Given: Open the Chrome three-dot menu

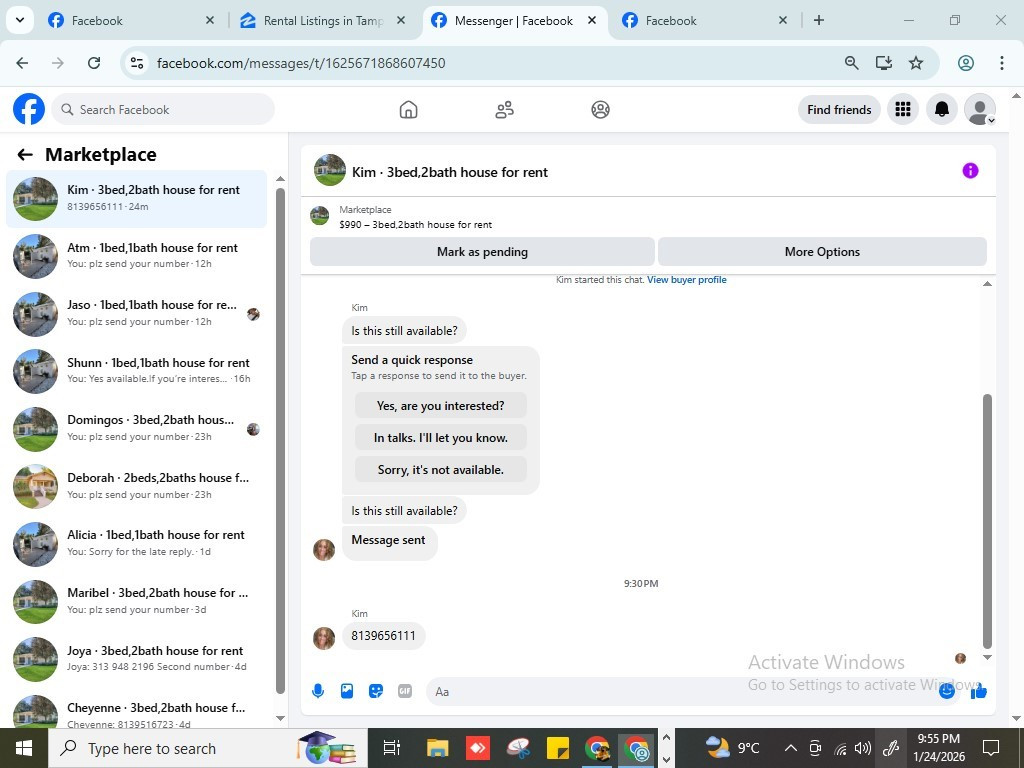Looking at the screenshot, I should [x=1001, y=63].
